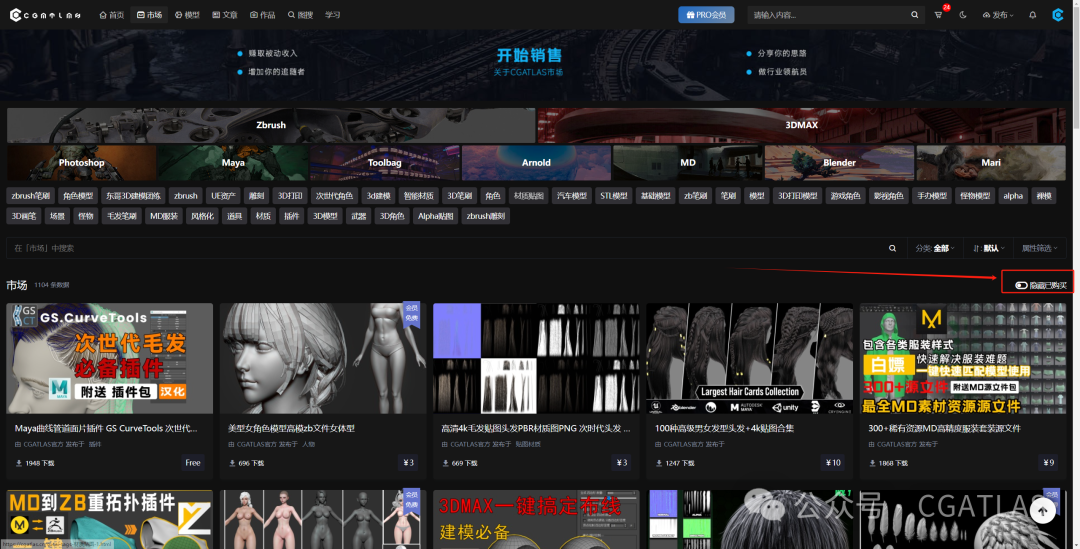The image size is (1080, 549).
Task: Open the Largest Hair Cards Collection thumbnail
Action: [749, 358]
